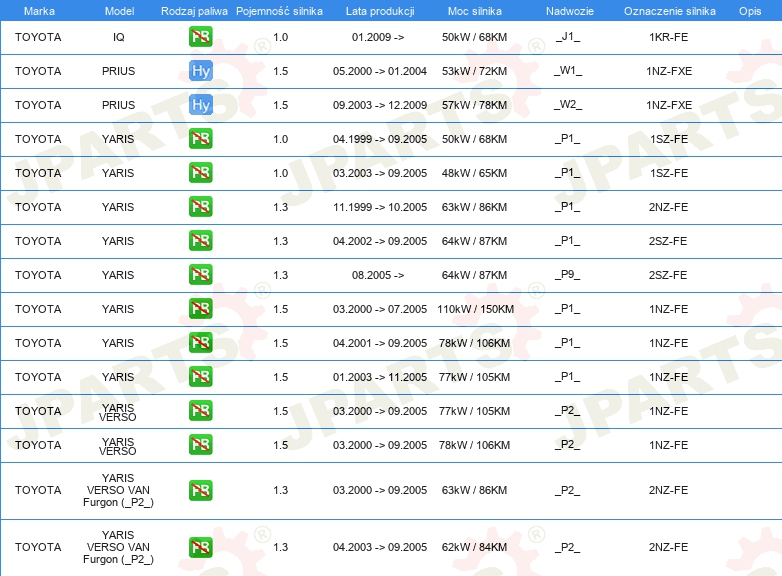
Task: Click the Lata produkcji column header
Action: [x=380, y=11]
